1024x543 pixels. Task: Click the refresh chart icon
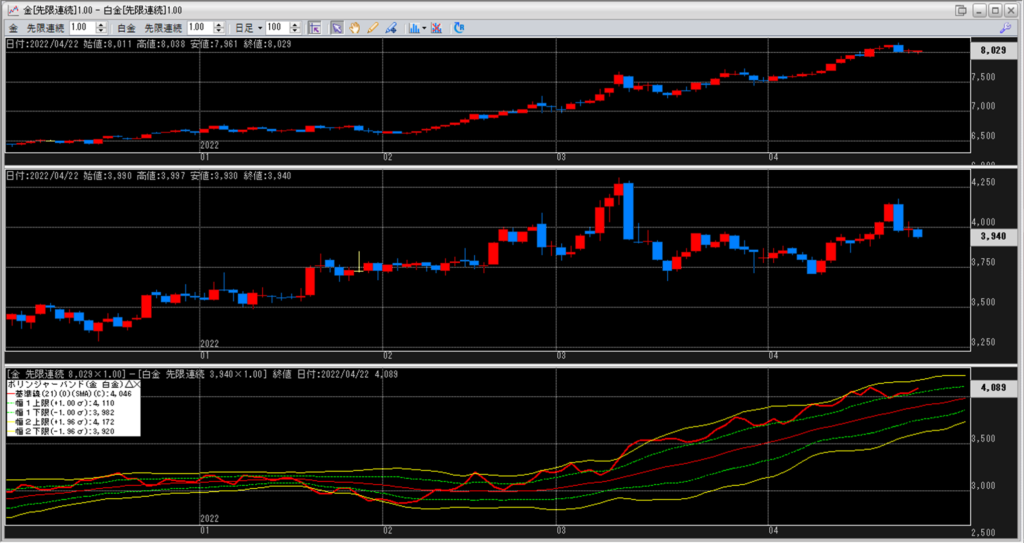[459, 27]
